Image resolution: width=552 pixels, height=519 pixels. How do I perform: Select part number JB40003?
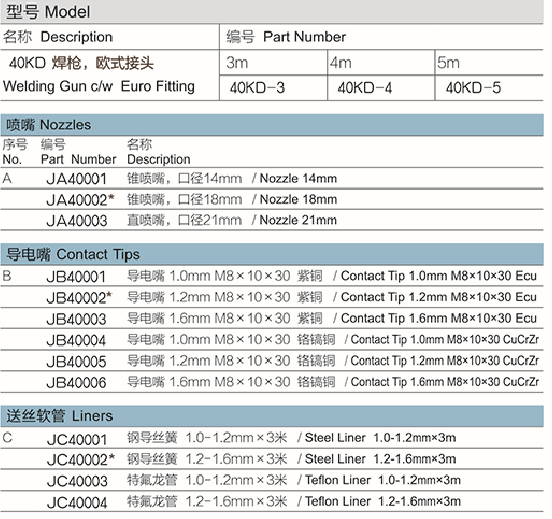pyautogui.click(x=76, y=319)
